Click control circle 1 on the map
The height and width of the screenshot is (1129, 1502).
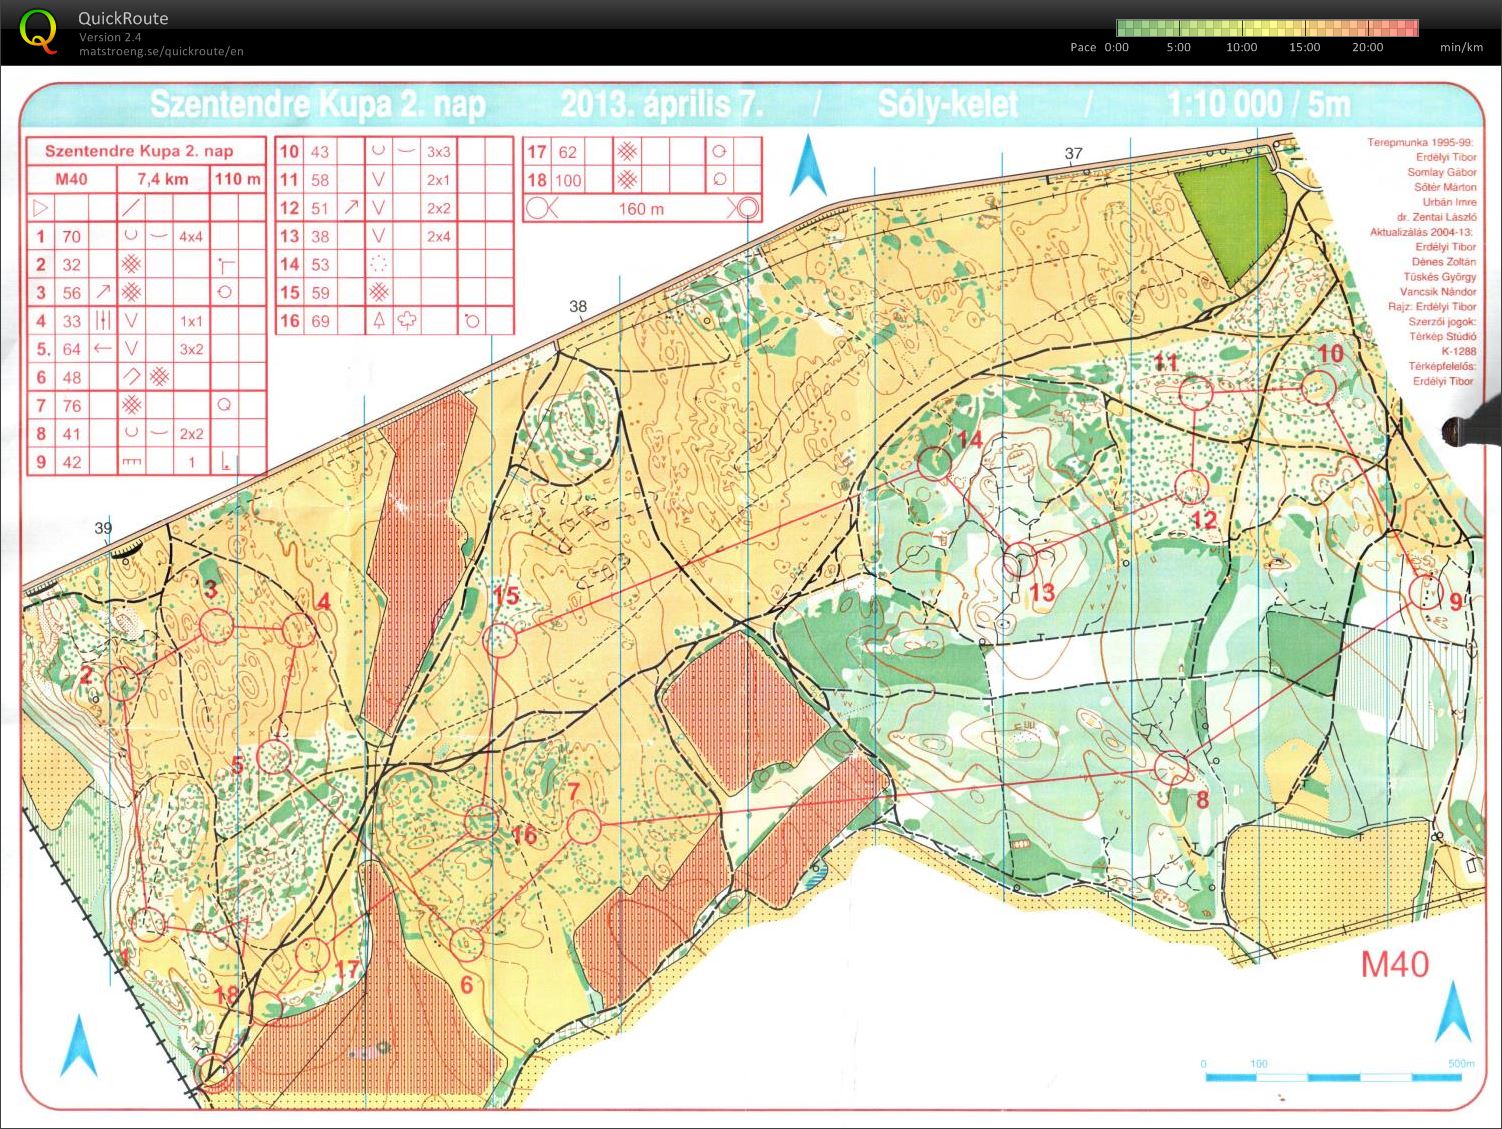(149, 923)
